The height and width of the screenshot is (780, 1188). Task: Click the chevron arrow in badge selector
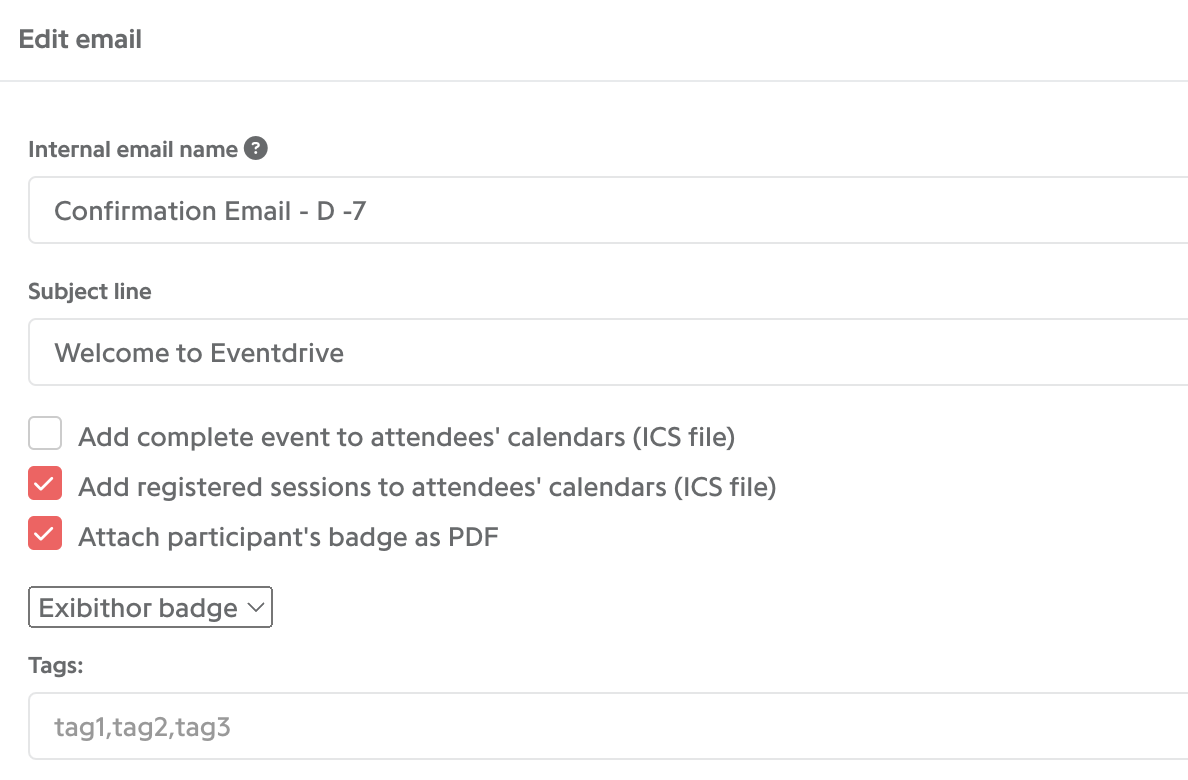256,607
